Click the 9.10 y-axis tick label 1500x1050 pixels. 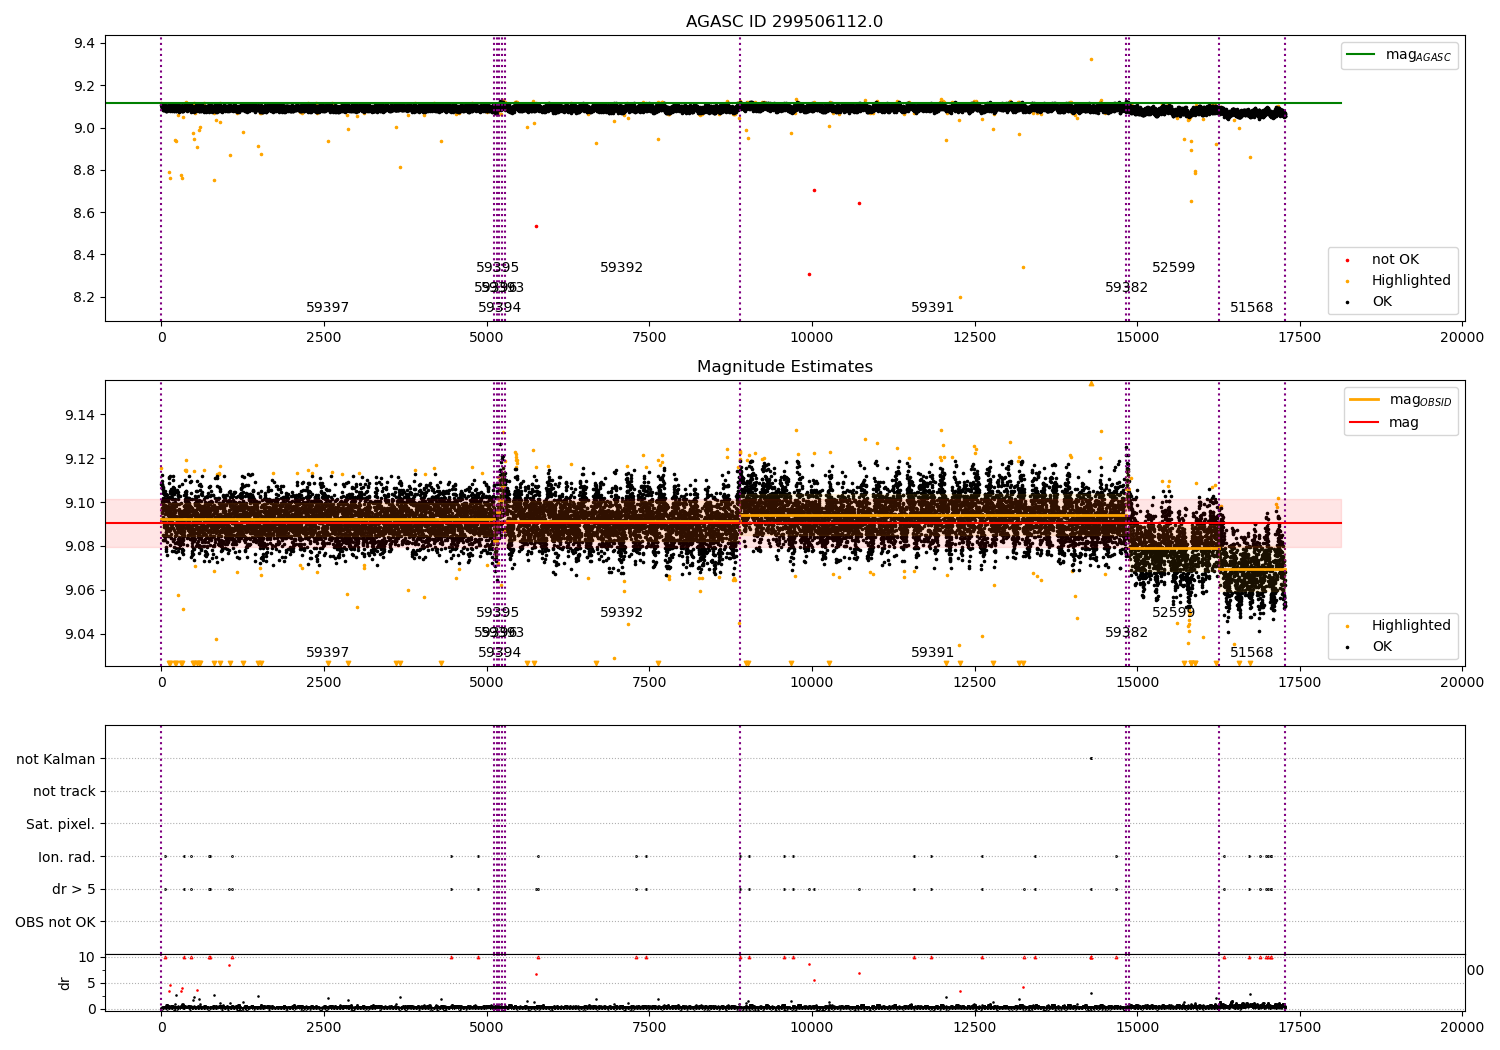pyautogui.click(x=80, y=503)
